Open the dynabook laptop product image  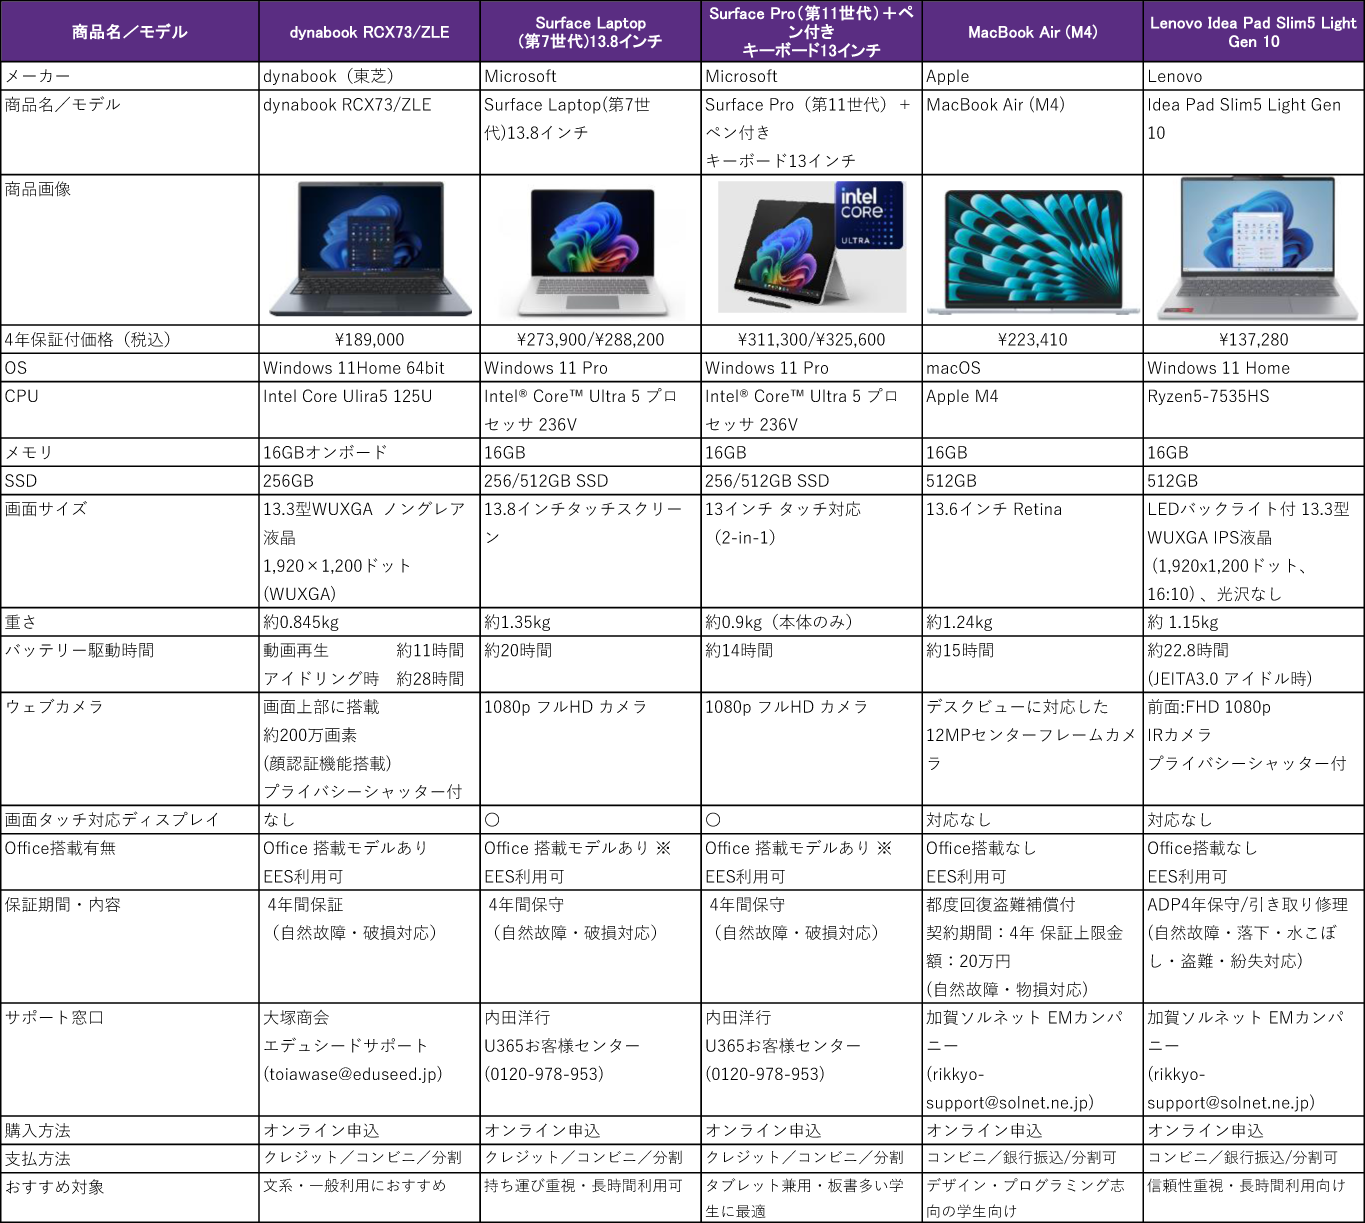[370, 248]
